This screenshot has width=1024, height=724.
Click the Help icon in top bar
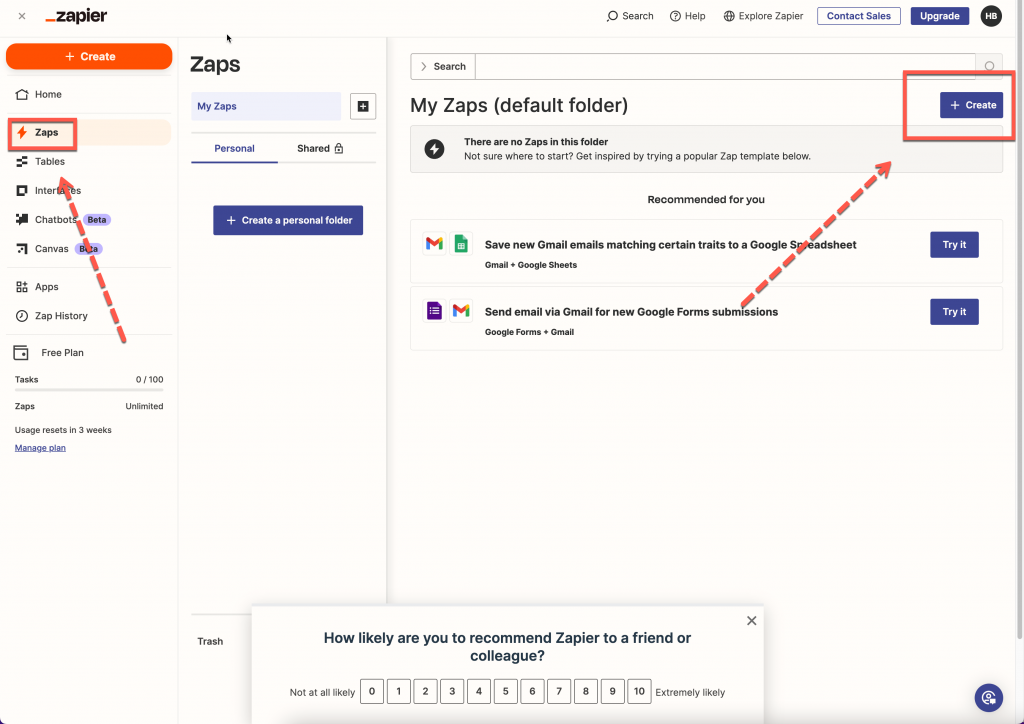coord(676,16)
